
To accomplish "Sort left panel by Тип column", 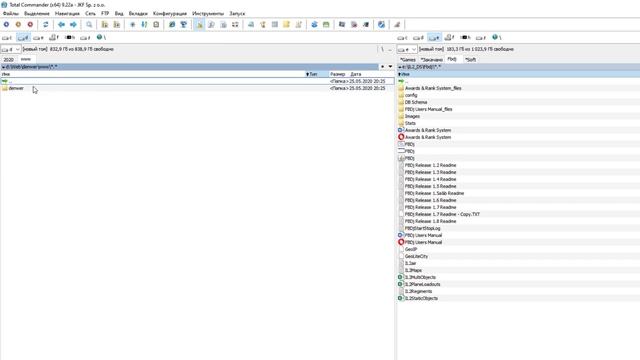I will pos(317,74).
